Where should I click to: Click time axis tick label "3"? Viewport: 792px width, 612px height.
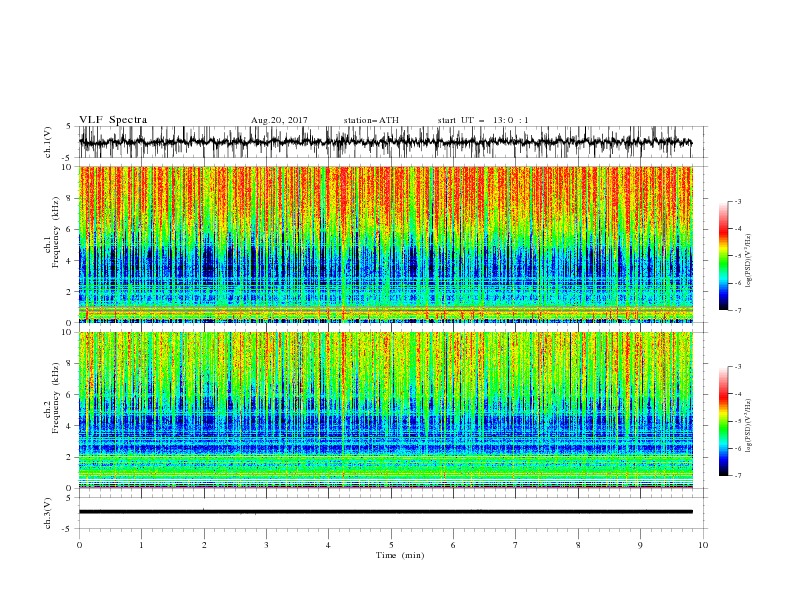[x=266, y=545]
